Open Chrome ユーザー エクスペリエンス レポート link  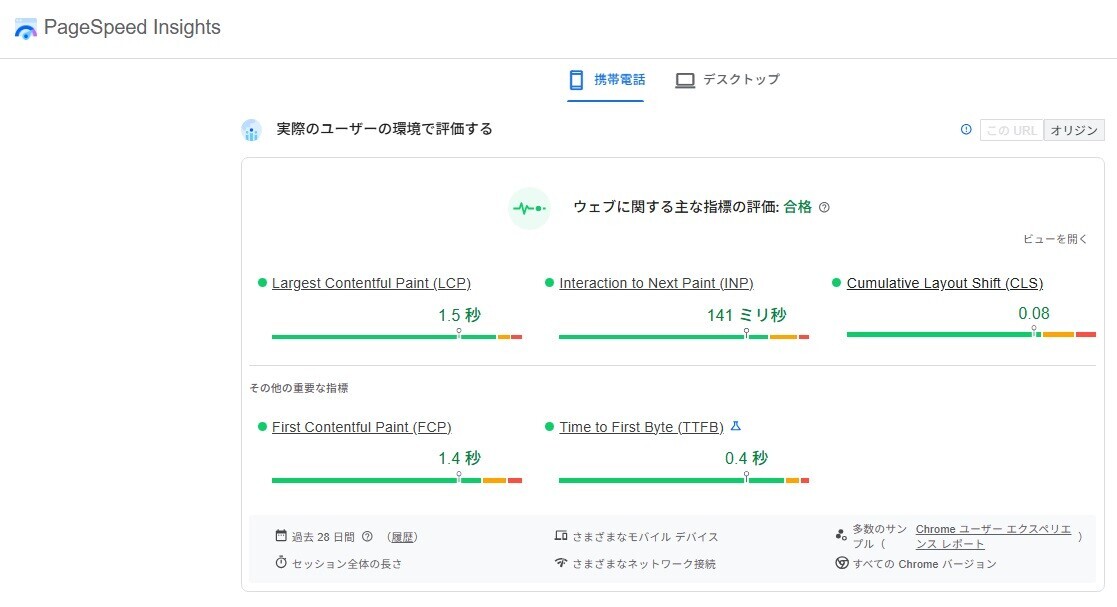[993, 536]
